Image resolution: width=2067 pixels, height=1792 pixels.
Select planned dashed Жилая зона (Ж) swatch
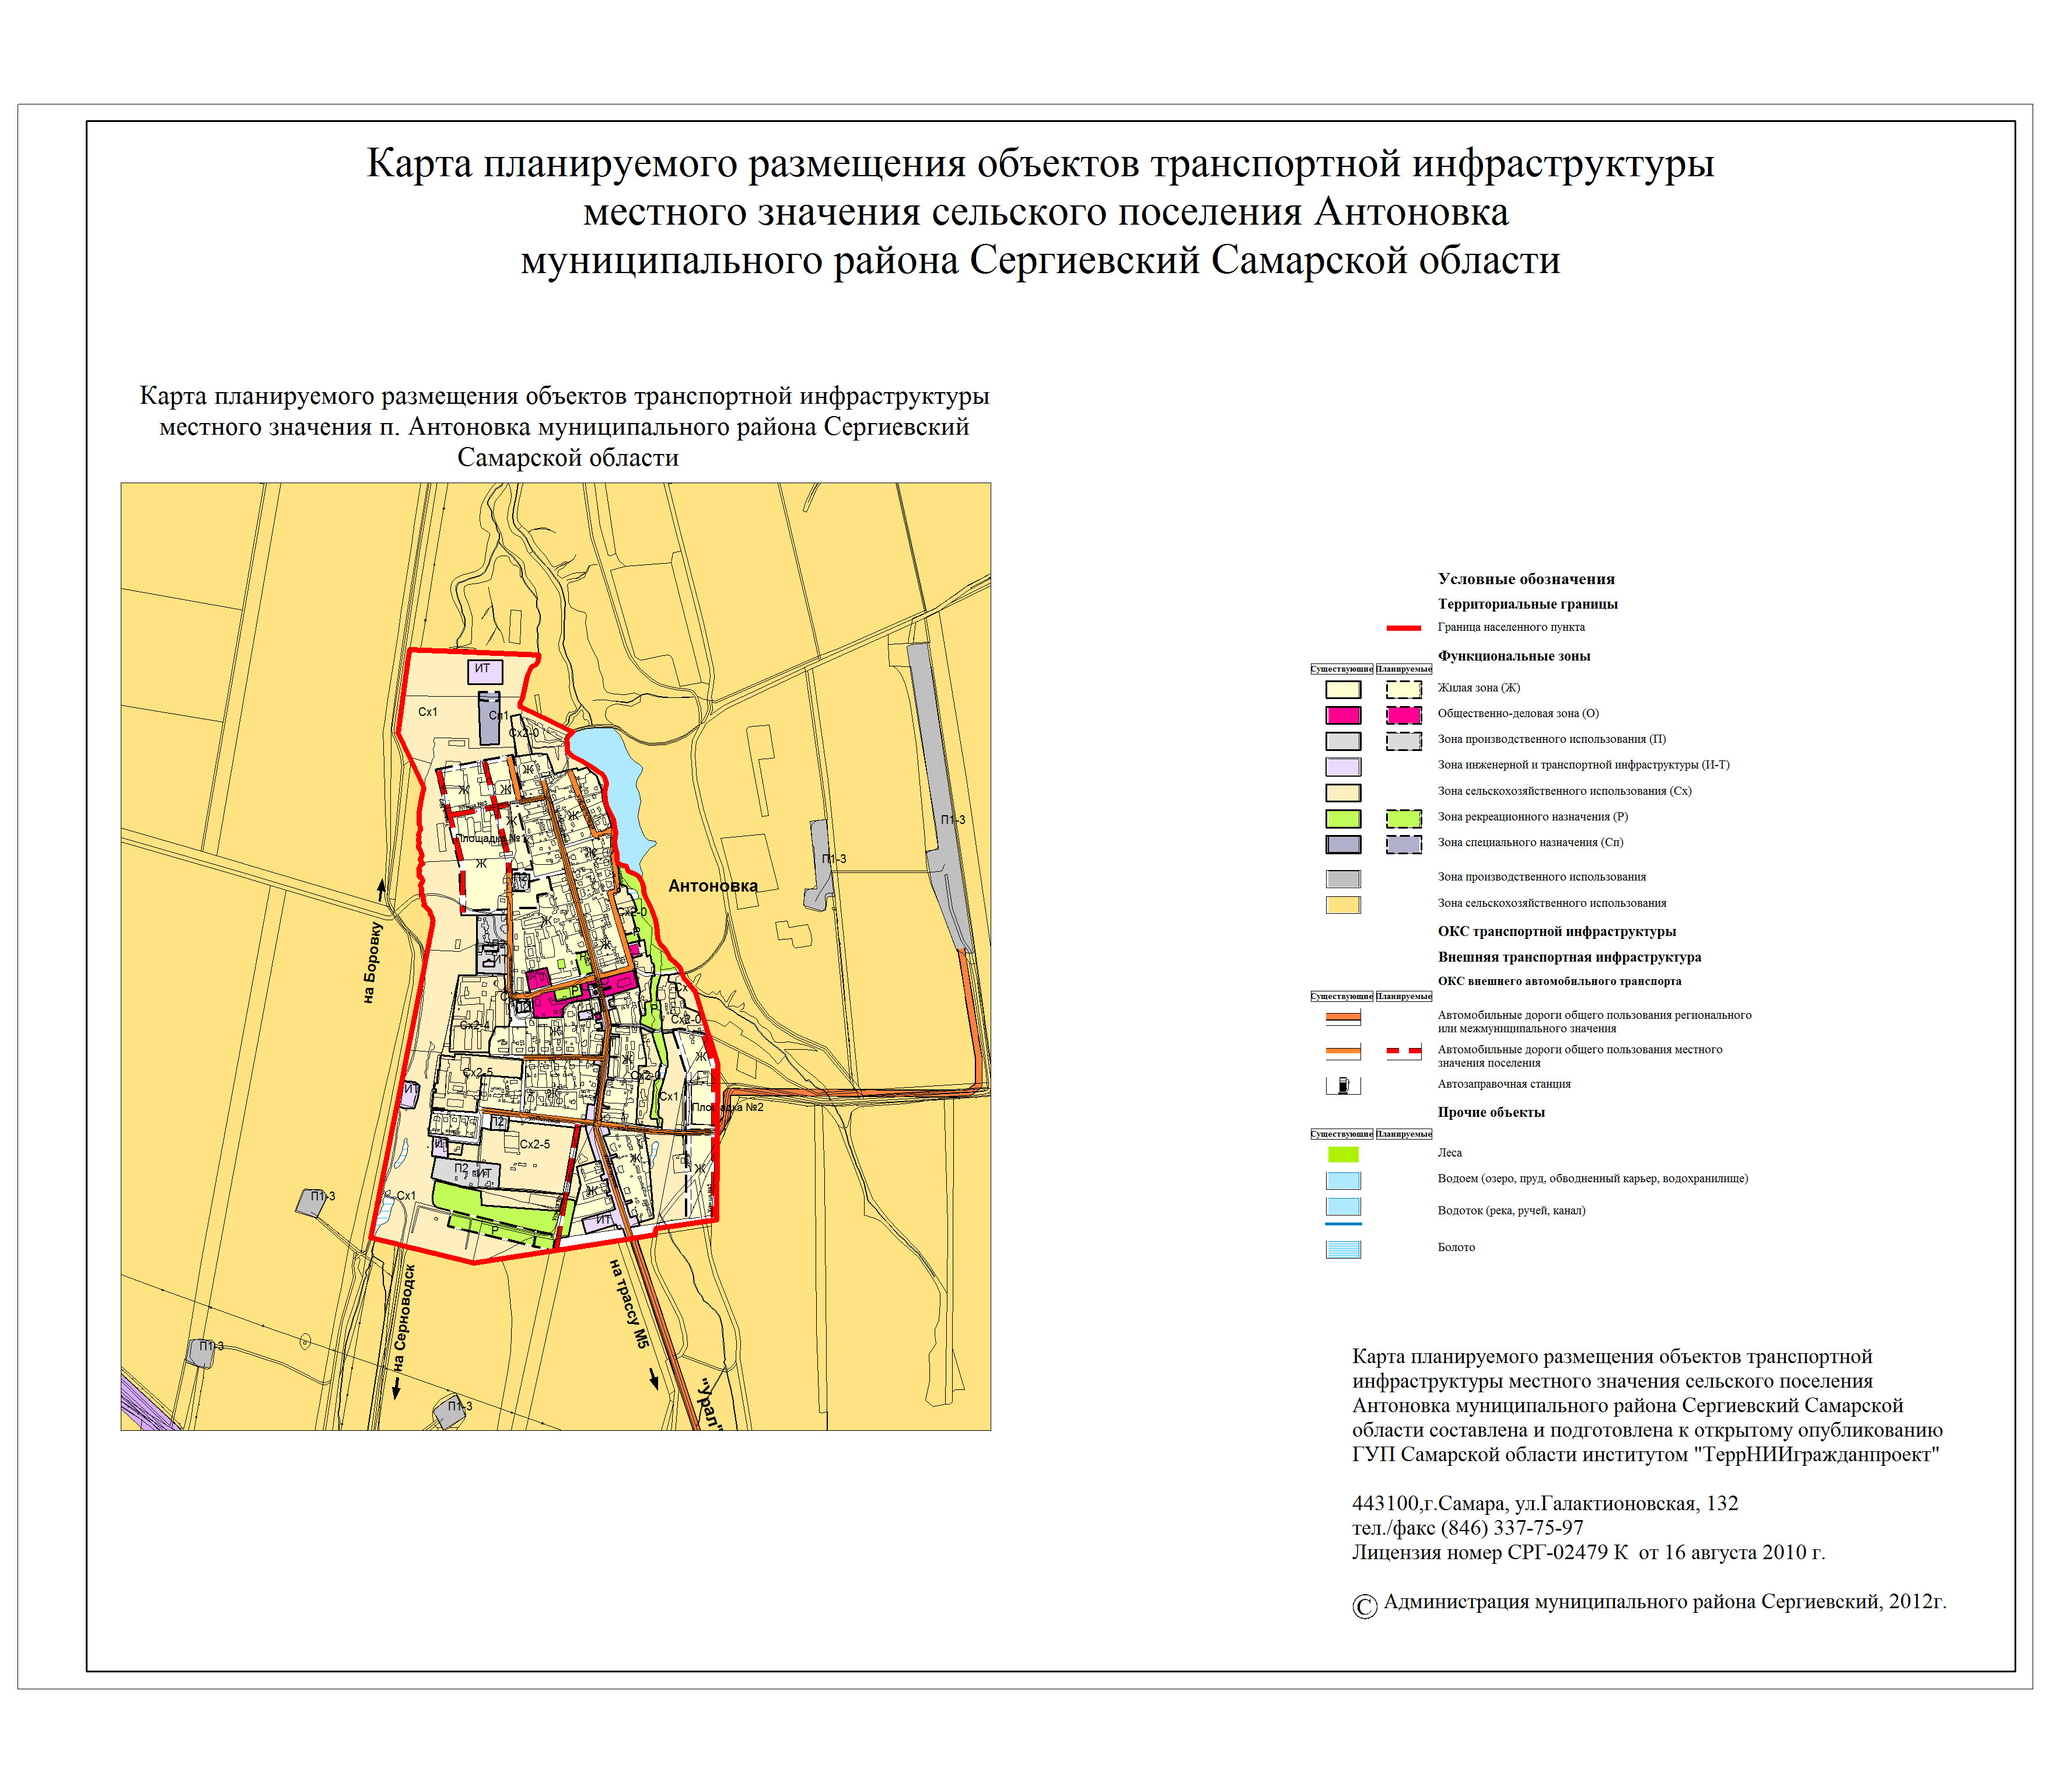coord(1404,689)
